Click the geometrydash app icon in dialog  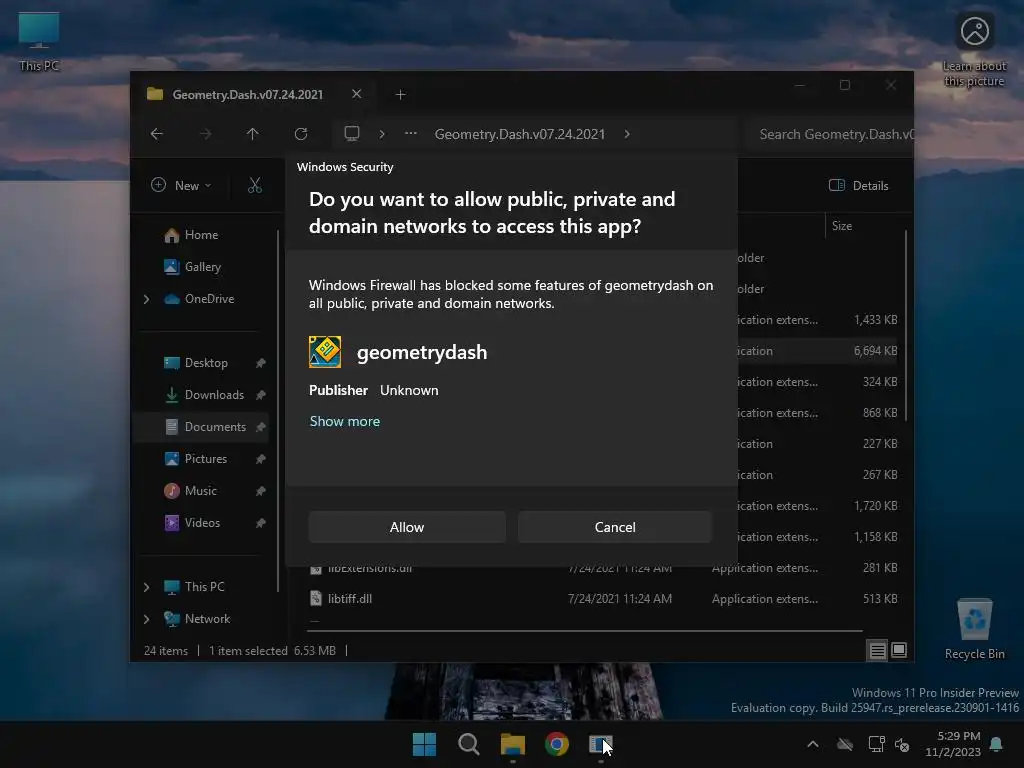pos(325,352)
